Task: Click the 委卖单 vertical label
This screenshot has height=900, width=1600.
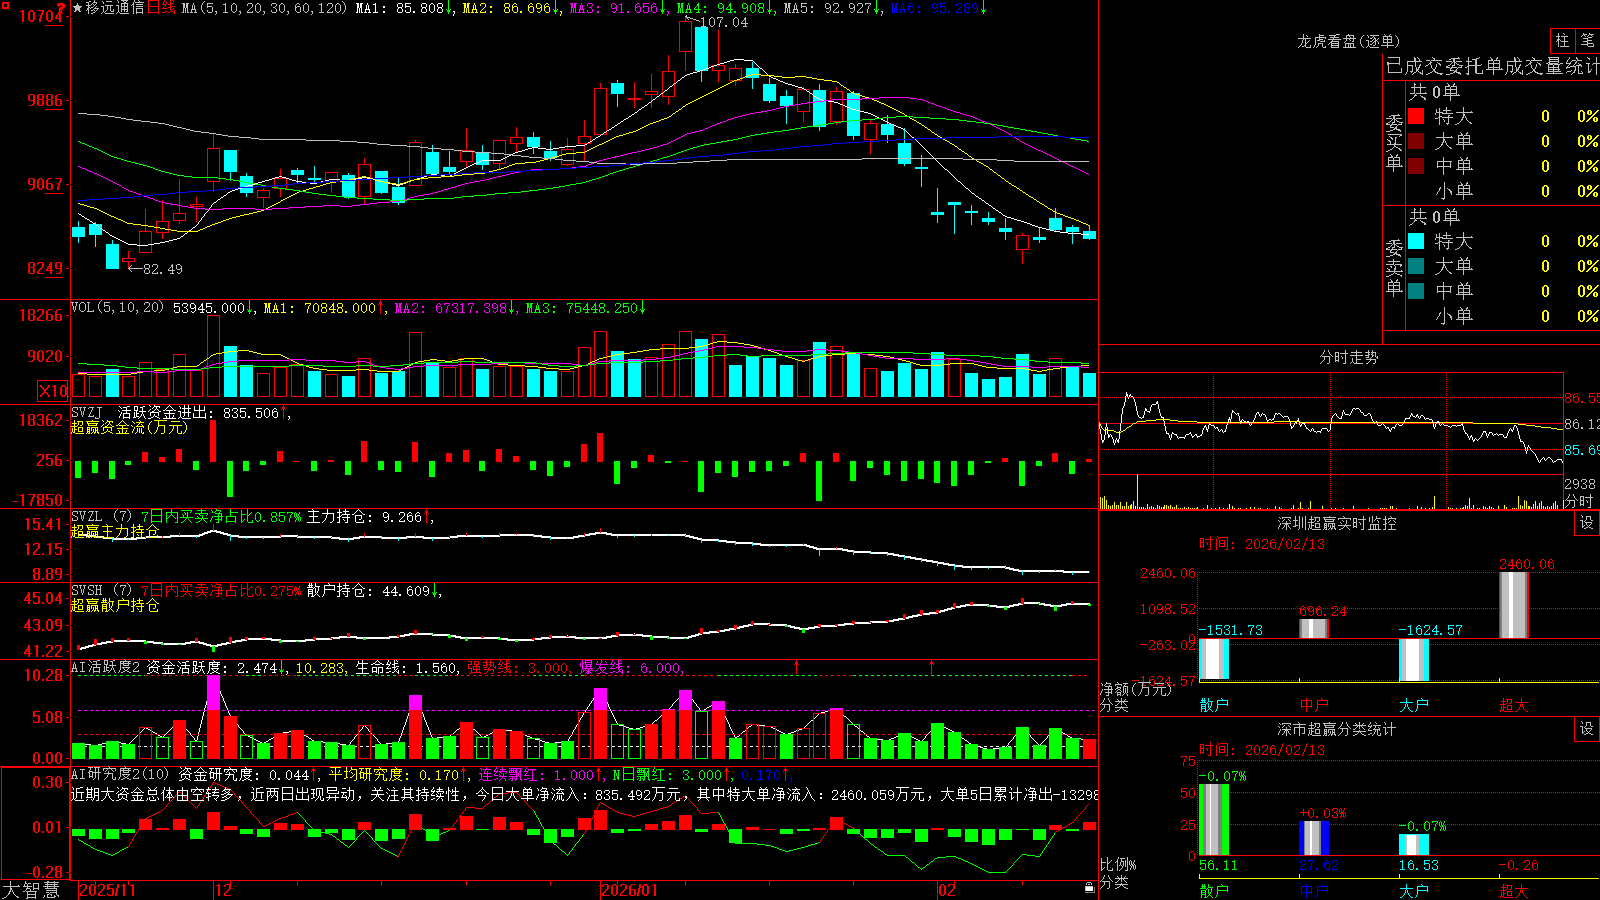Action: click(x=1394, y=267)
